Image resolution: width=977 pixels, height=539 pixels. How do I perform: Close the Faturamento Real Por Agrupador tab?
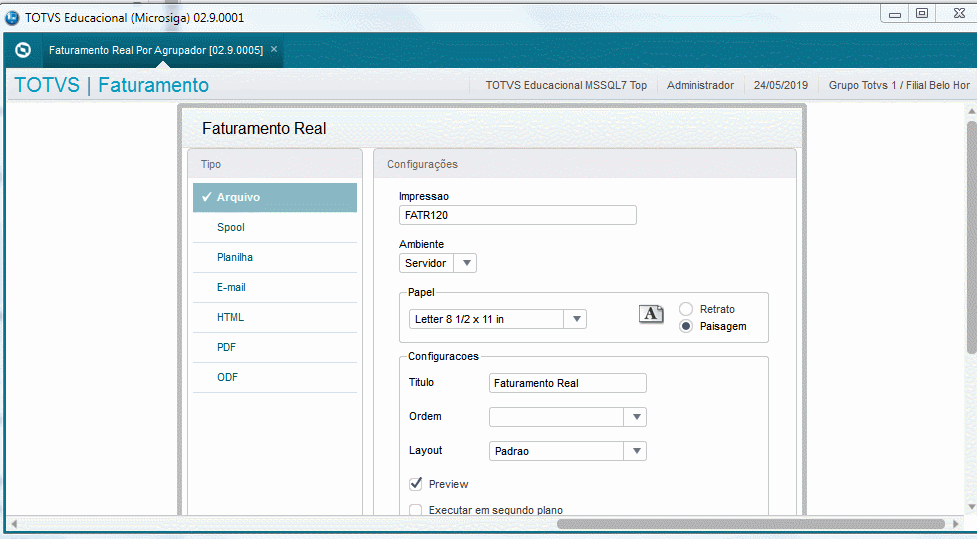pyautogui.click(x=274, y=49)
